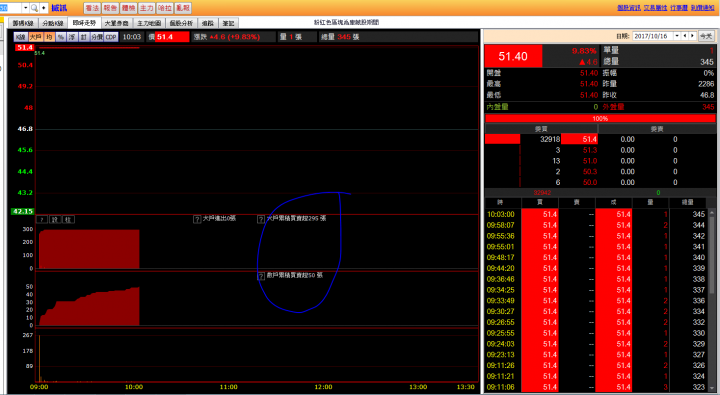
Task: Go to previous date with left arrow
Action: 685,36
